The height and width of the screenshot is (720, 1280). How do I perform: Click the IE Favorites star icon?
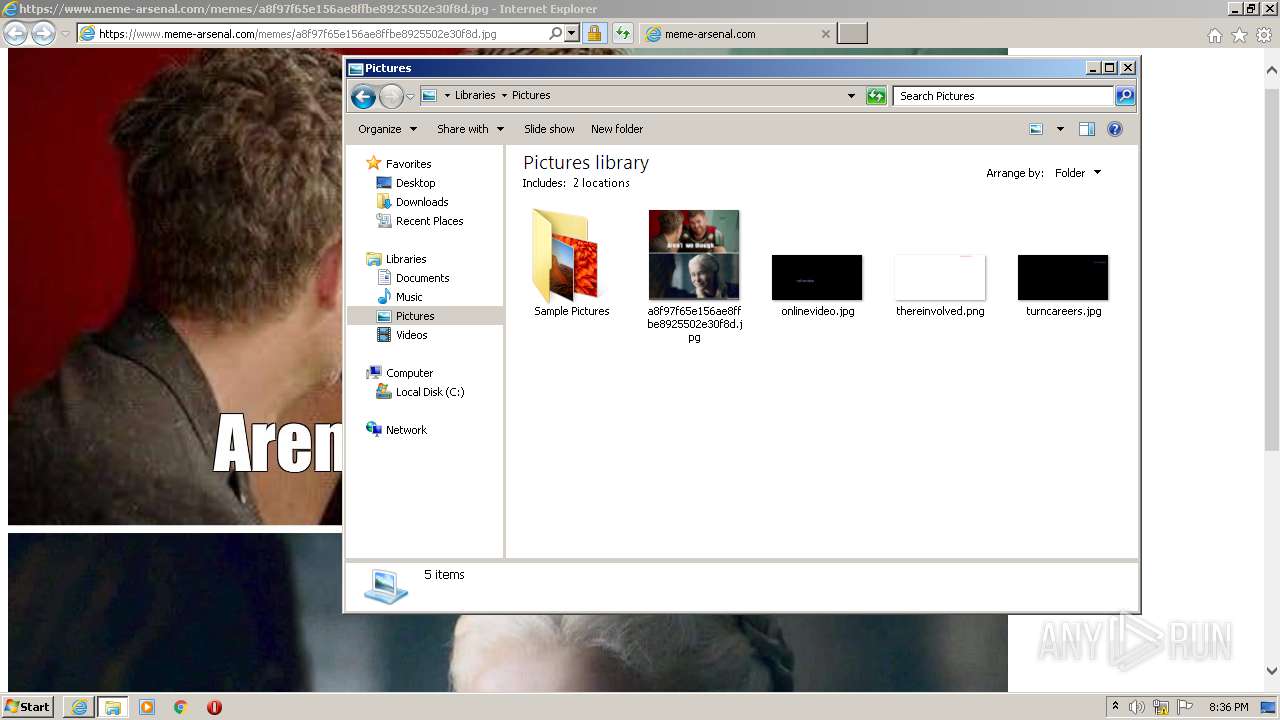1239,35
